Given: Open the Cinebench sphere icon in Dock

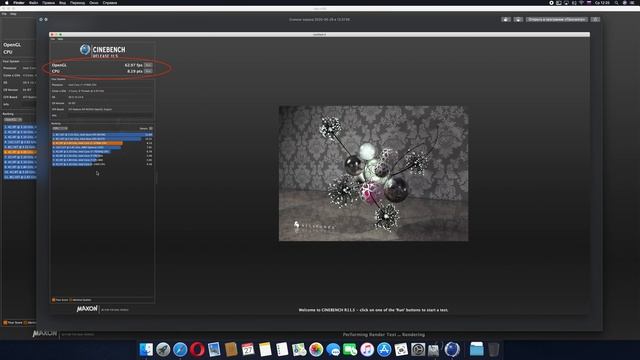Looking at the screenshot, I should point(452,349).
